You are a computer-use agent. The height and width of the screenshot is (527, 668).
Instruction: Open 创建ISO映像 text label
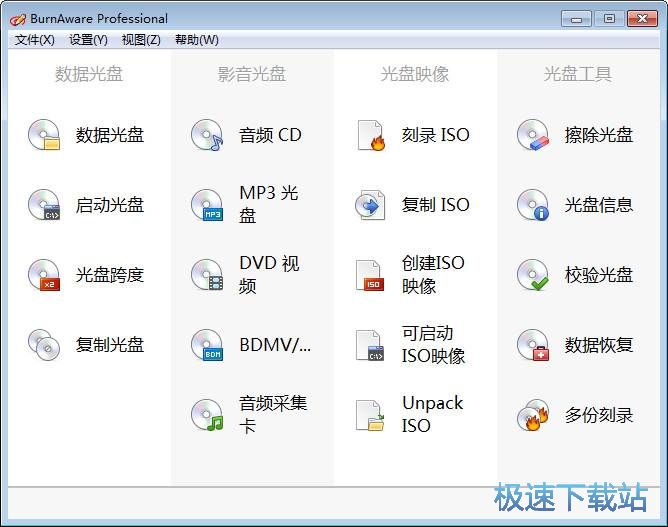[433, 274]
